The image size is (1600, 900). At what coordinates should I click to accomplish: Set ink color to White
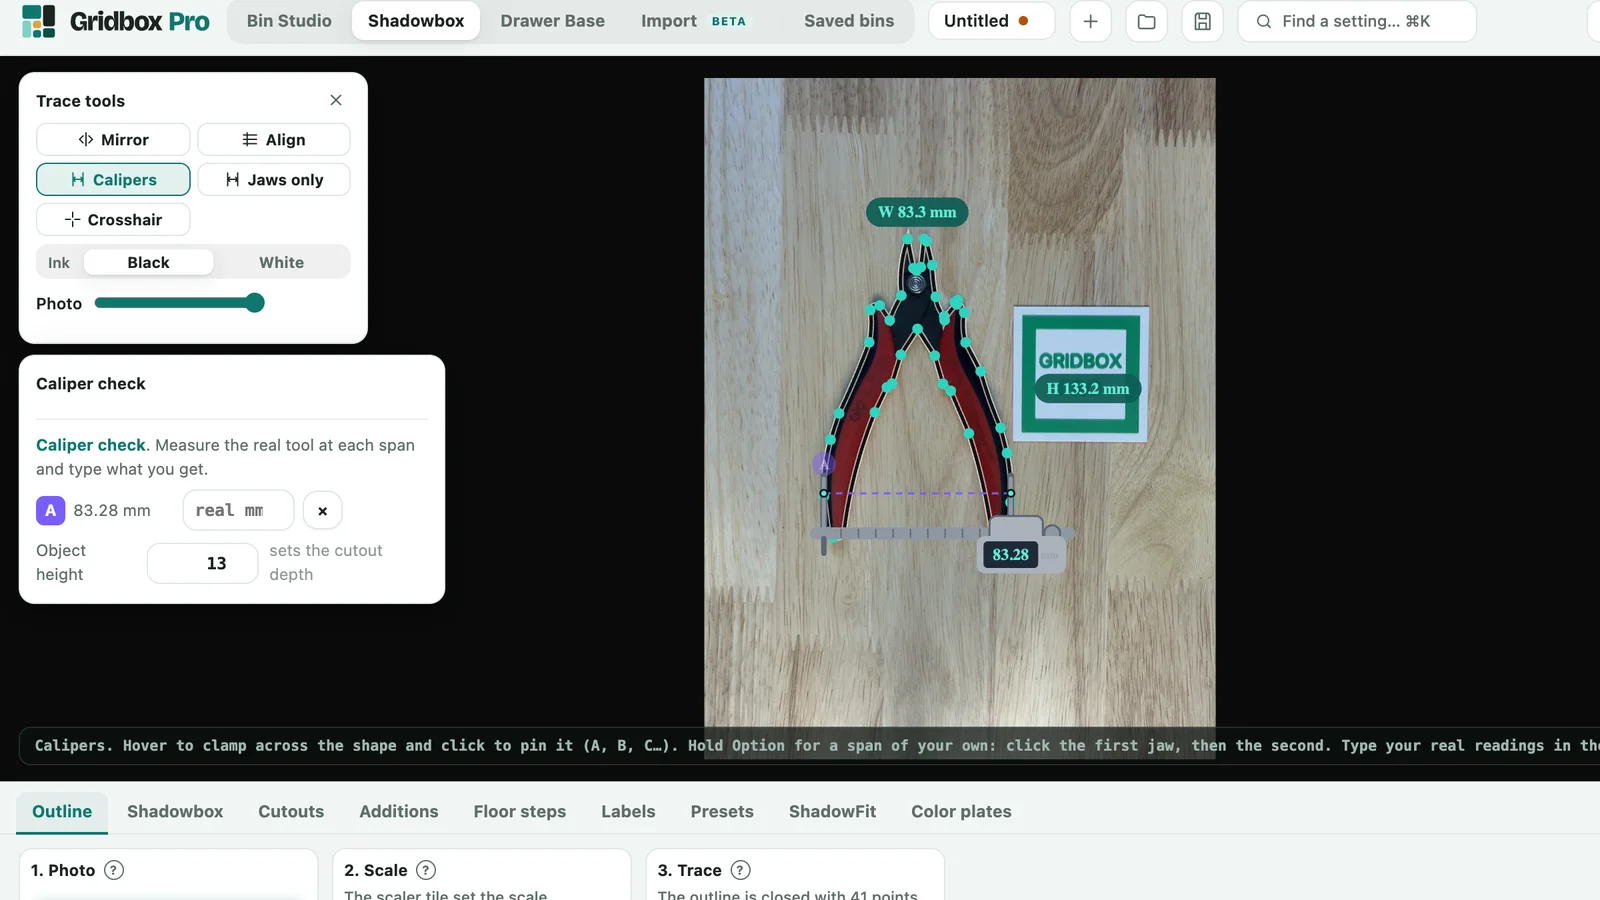(x=281, y=262)
